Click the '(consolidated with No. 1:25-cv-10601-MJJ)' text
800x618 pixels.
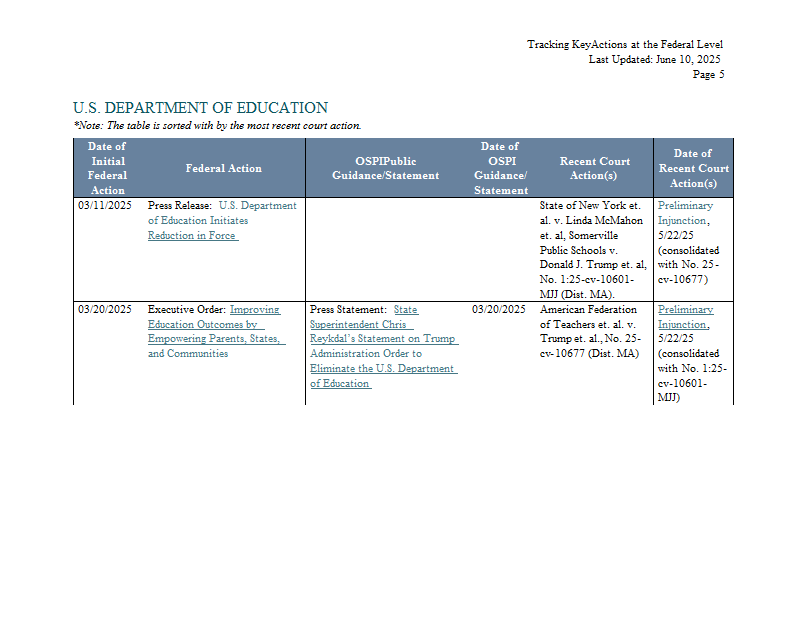(692, 376)
